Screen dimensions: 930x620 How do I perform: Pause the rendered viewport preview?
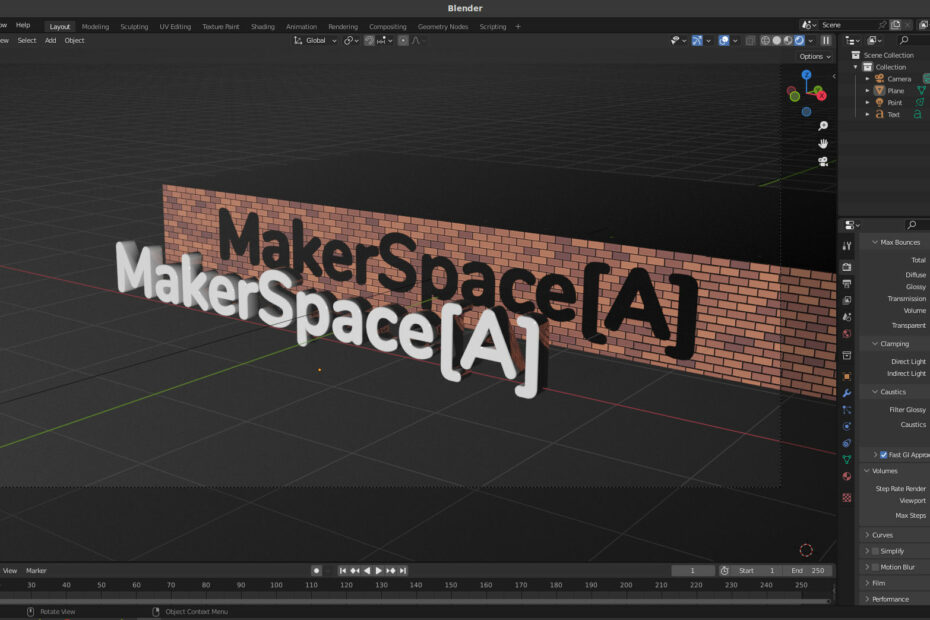click(826, 40)
